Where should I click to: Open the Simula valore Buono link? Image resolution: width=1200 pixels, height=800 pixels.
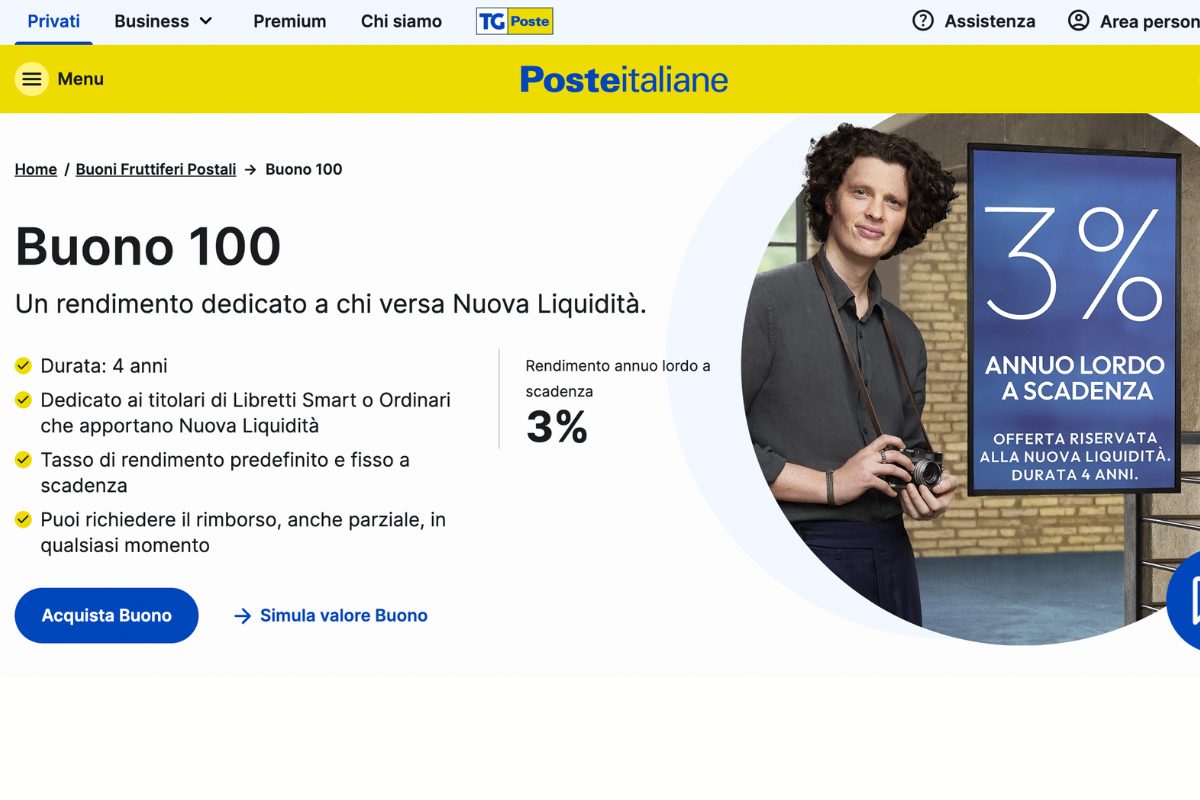(343, 616)
